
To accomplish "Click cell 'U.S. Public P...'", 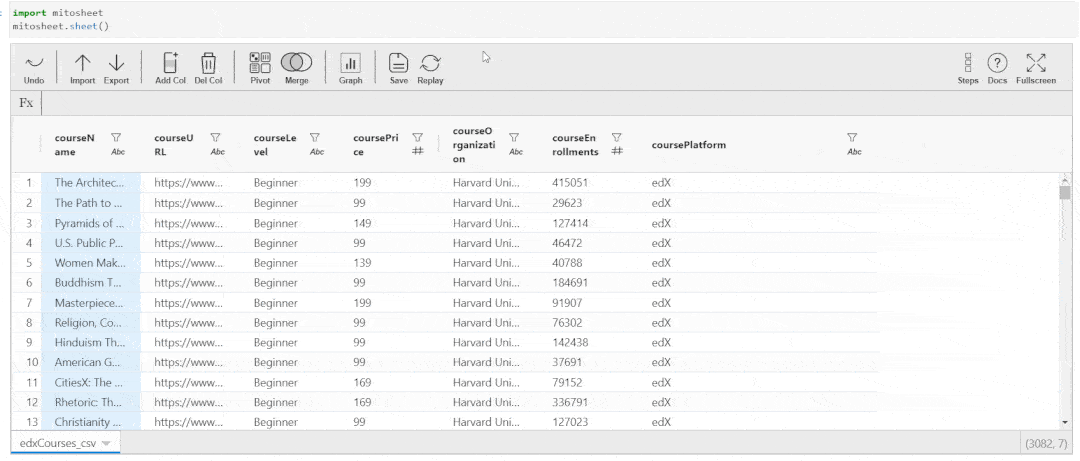I will coord(91,243).
